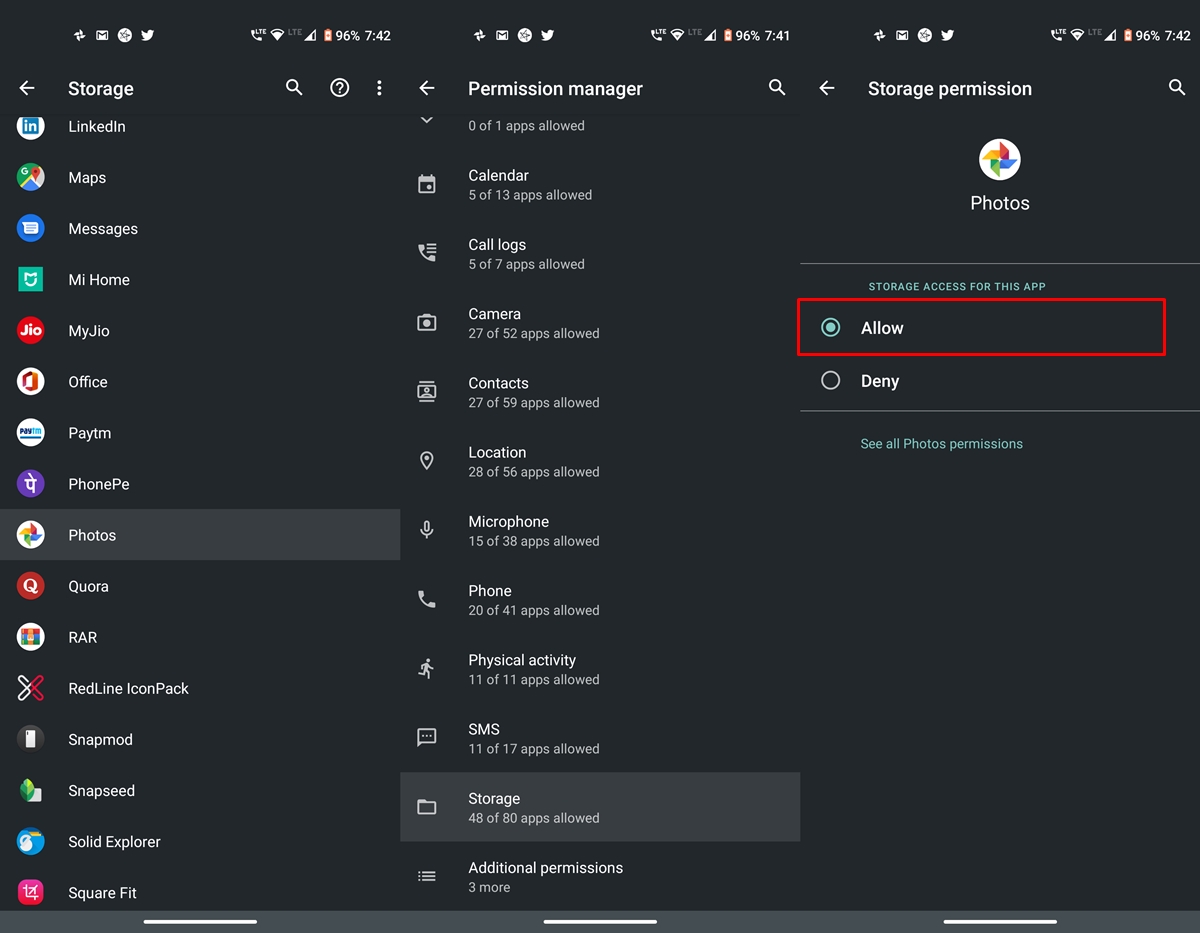Image resolution: width=1200 pixels, height=933 pixels.
Task: Tap the battery indicator in Storage permission screen
Action: click(1128, 35)
